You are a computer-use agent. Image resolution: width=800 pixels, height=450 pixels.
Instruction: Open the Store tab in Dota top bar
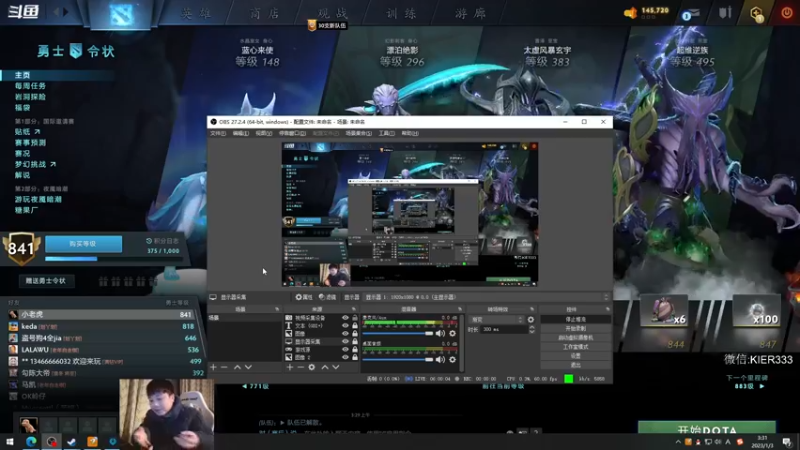point(265,13)
